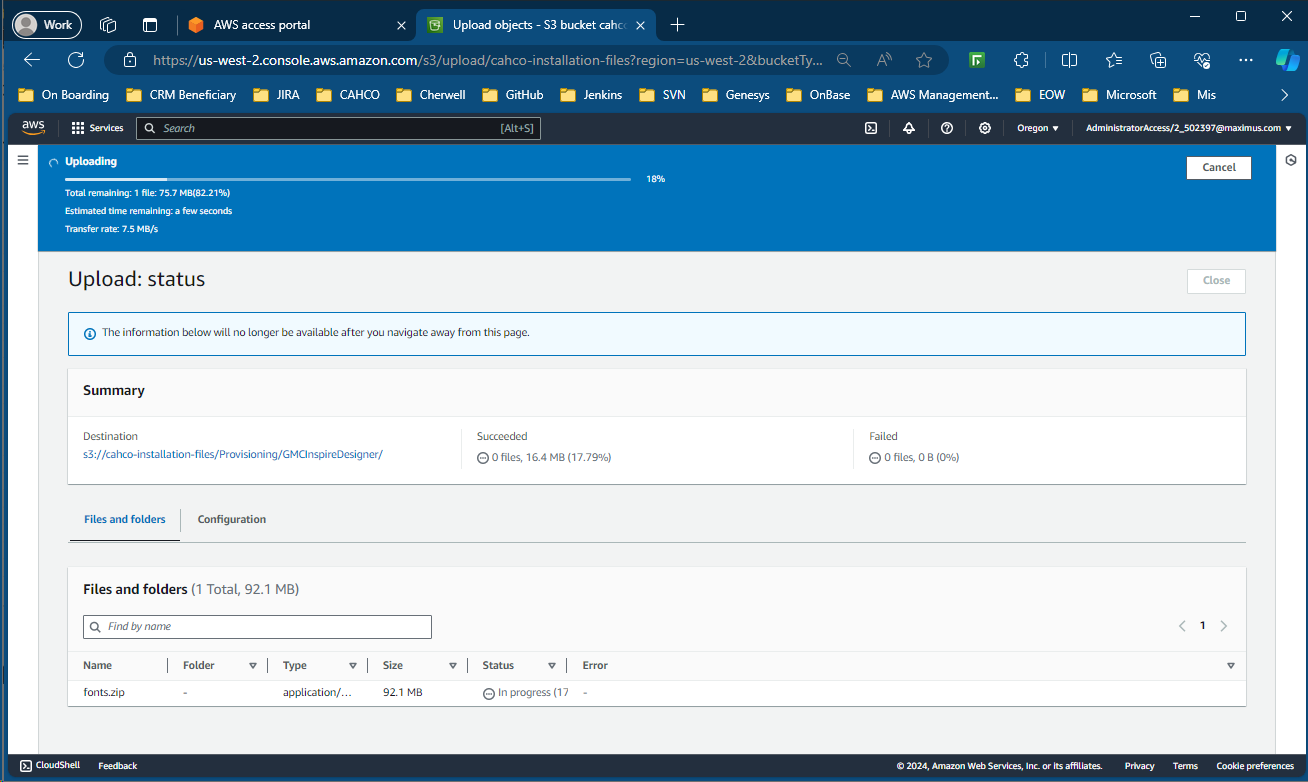Click the upload progress bar
This screenshot has height=782, width=1308.
[348, 179]
